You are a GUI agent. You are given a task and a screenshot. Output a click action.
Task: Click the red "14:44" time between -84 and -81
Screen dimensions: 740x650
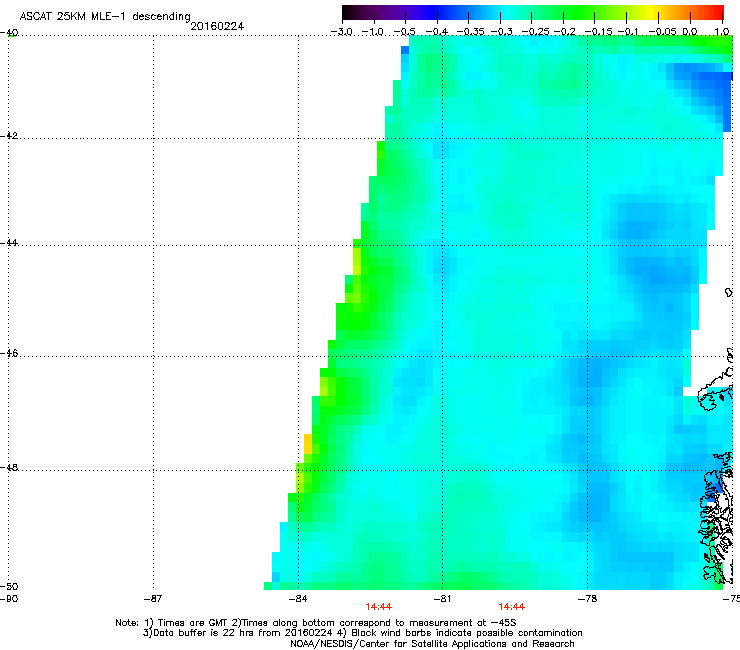[x=378, y=607]
